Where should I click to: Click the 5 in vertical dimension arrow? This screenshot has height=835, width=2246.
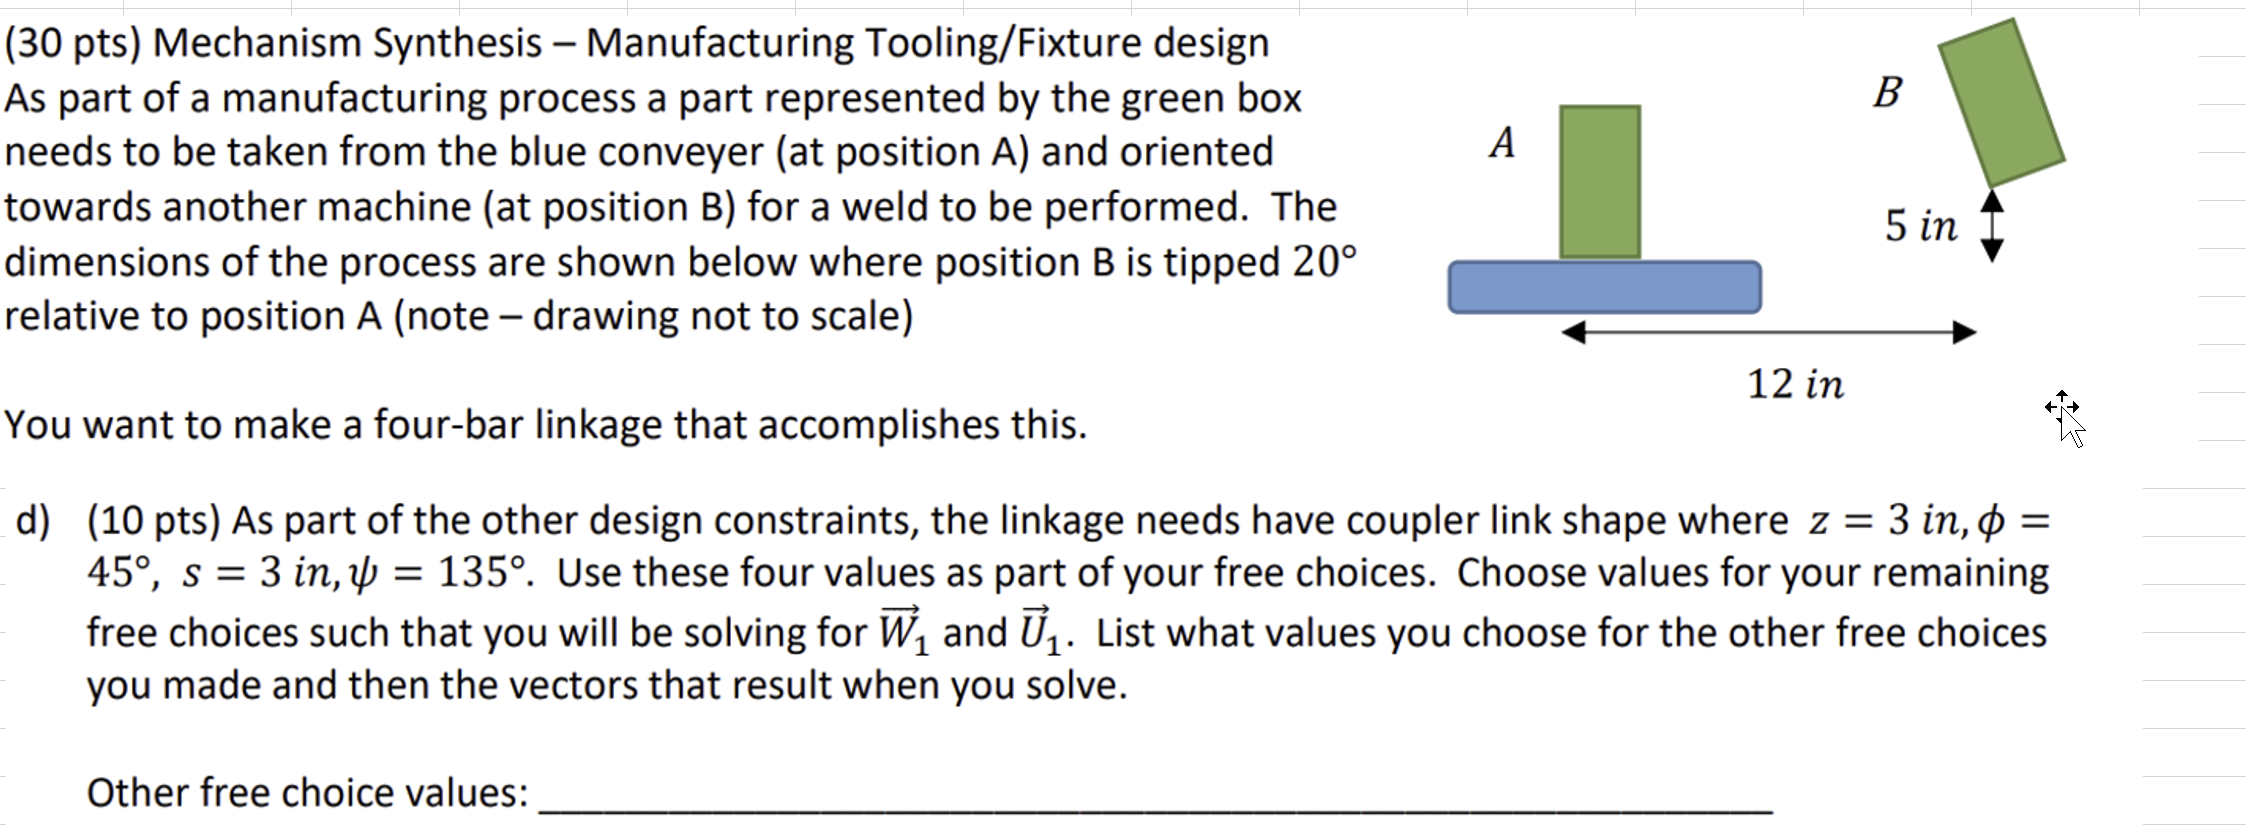(1992, 227)
